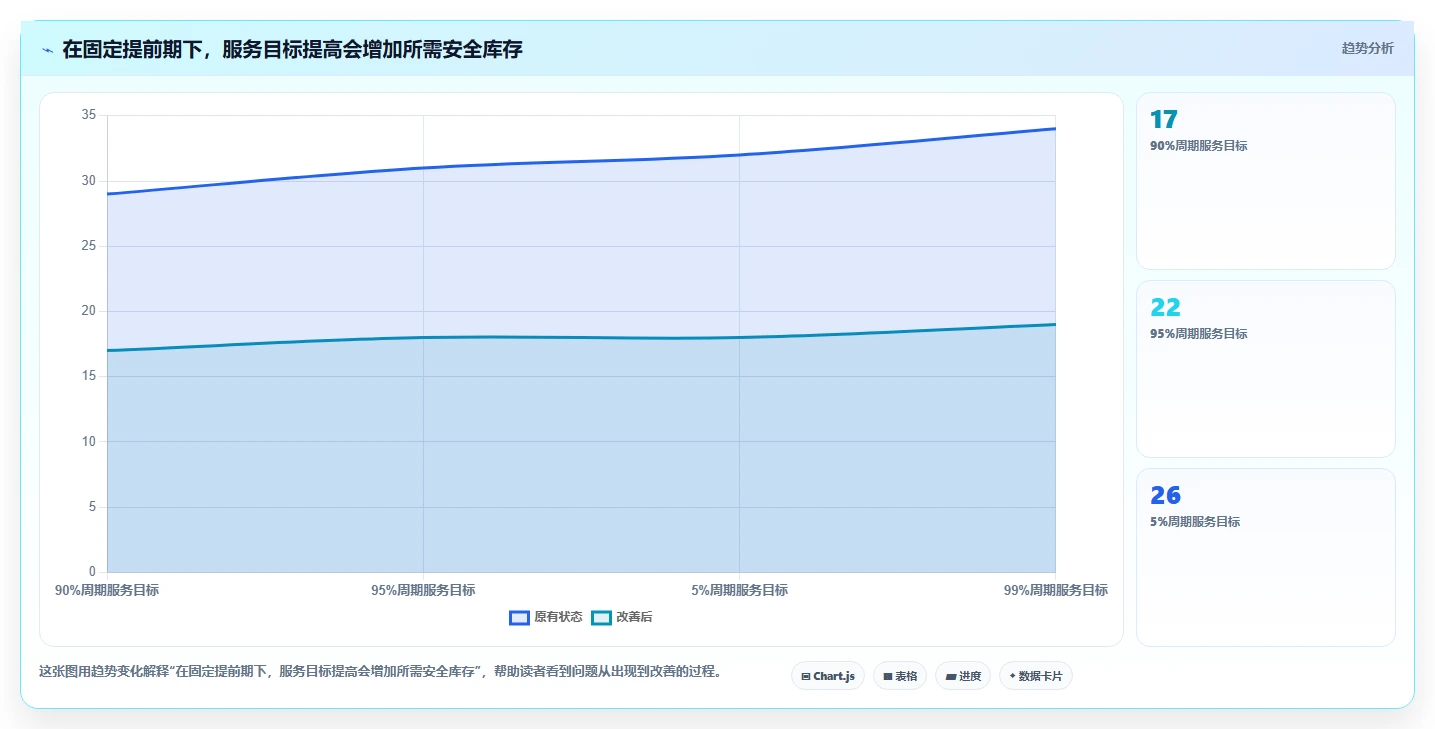Image resolution: width=1435 pixels, height=729 pixels.
Task: Click the icon inside the Chart.js chip
Action: pyautogui.click(x=806, y=677)
